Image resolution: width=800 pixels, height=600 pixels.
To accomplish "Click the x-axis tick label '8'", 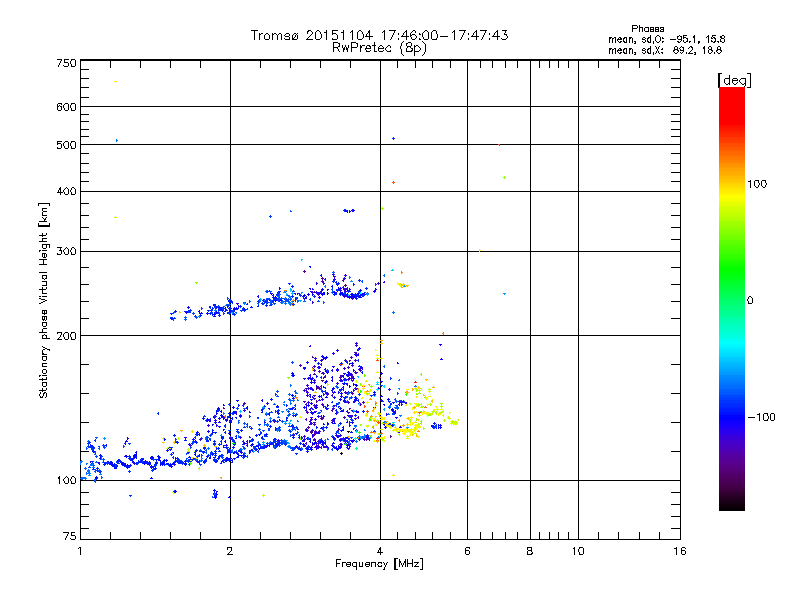I will pos(530,551).
